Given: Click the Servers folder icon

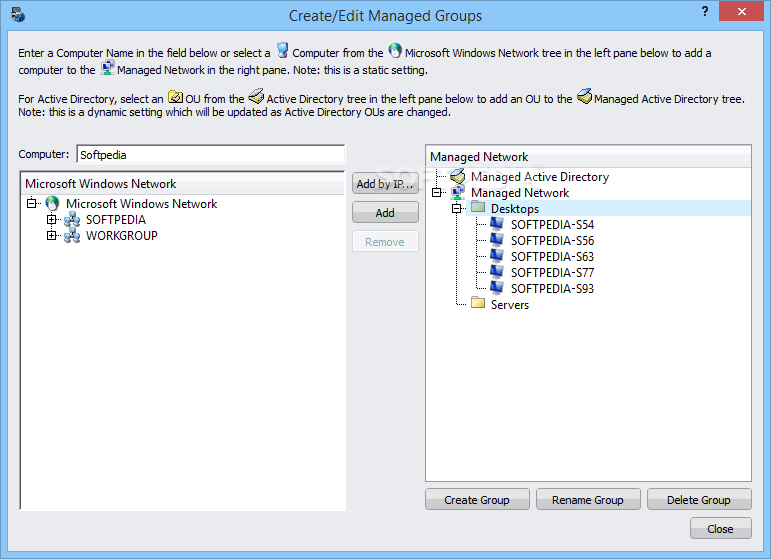Looking at the screenshot, I should coord(478,302).
